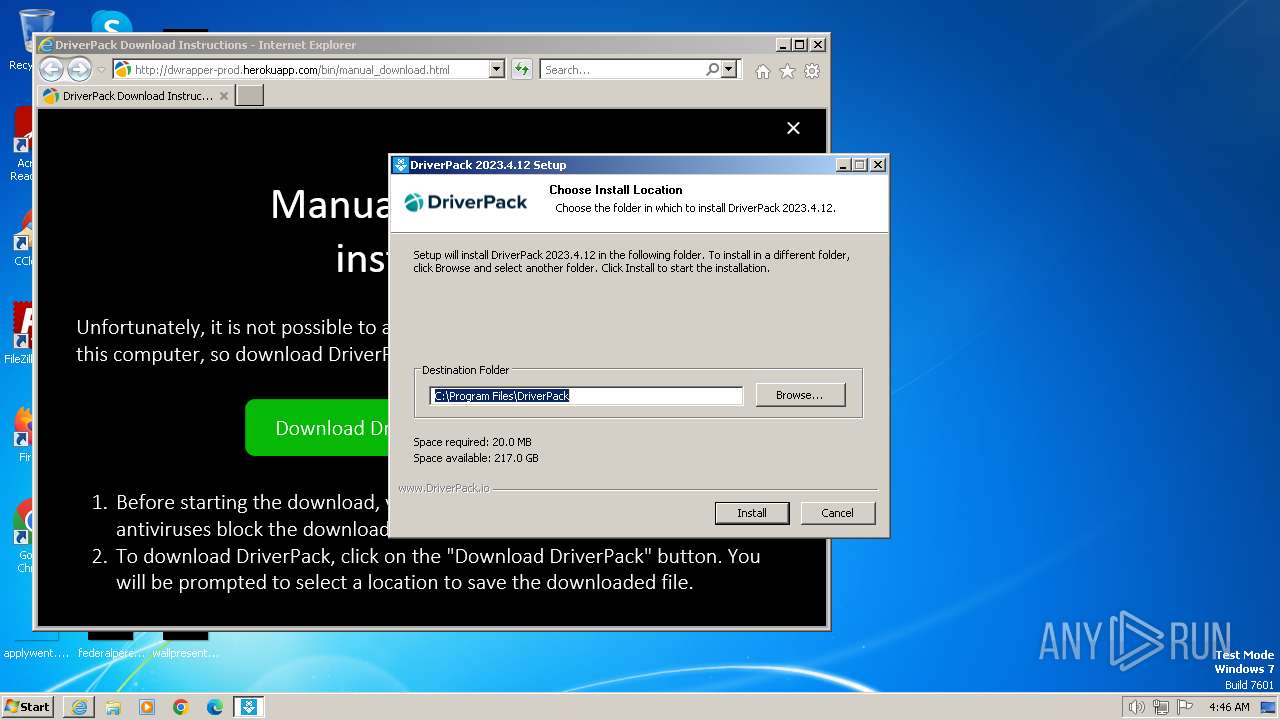Open a new tab in Internet Explorer
Image resolution: width=1280 pixels, height=720 pixels.
(249, 96)
